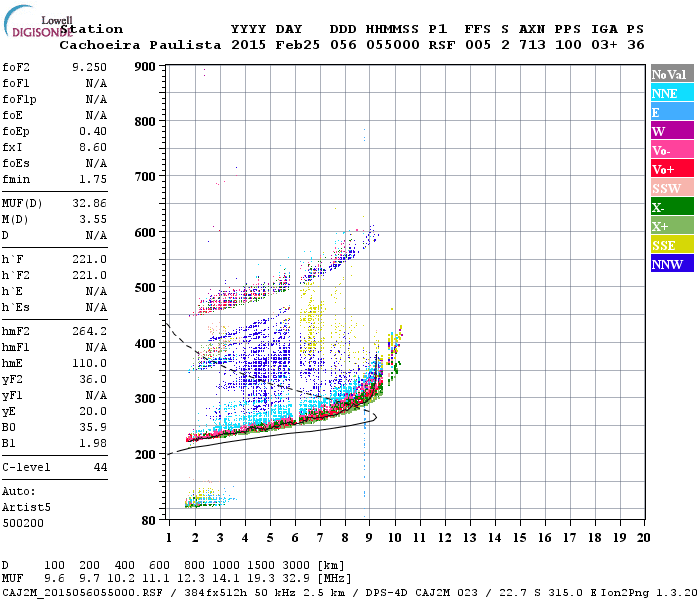Pick the X+ light green legend swatch
Viewport: 700px width, 600px height.
671,226
